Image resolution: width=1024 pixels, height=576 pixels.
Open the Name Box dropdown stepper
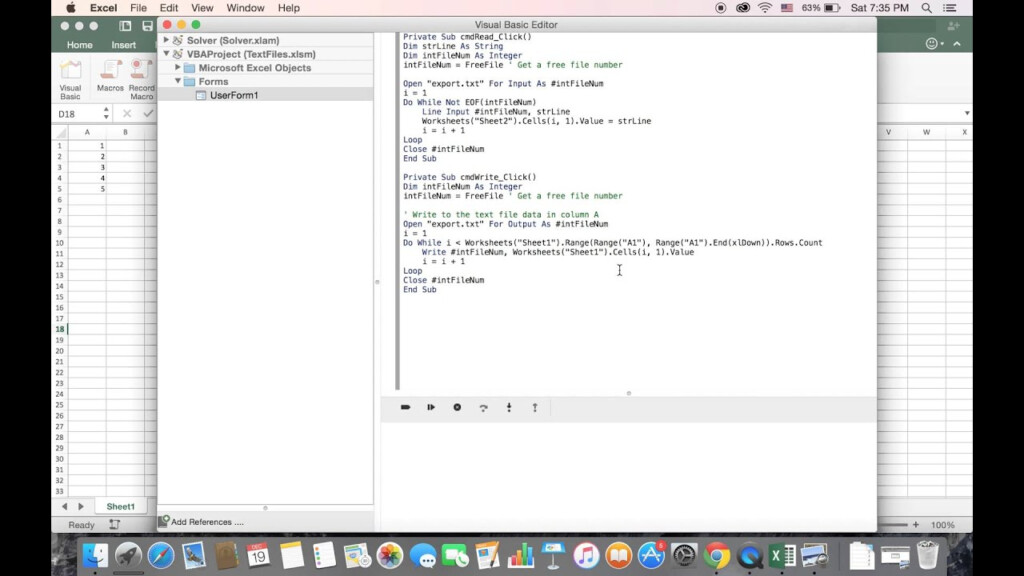pos(106,114)
